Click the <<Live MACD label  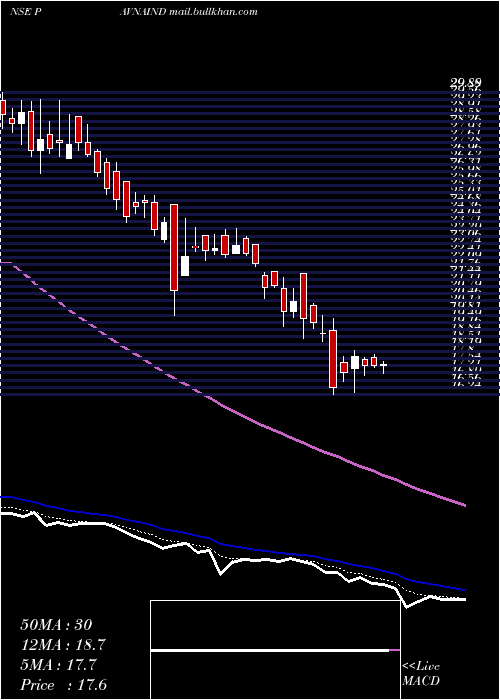(421, 674)
